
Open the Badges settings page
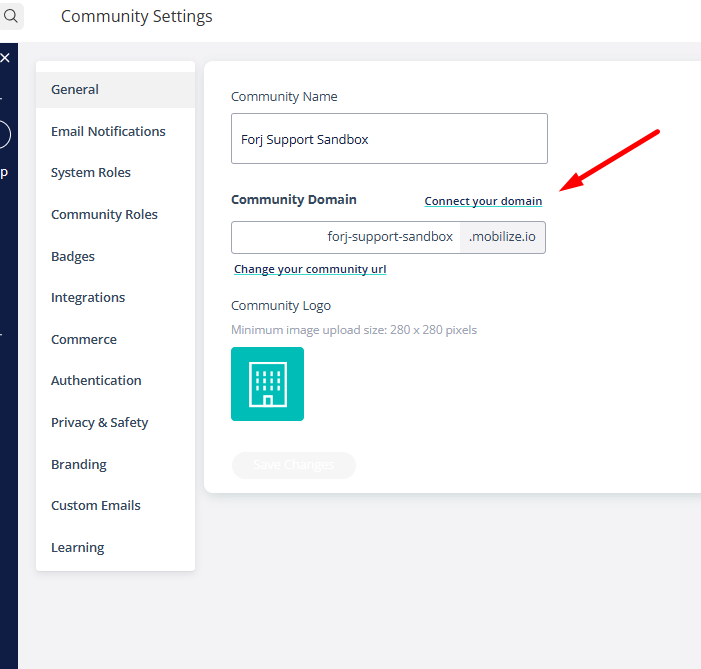[x=73, y=256]
